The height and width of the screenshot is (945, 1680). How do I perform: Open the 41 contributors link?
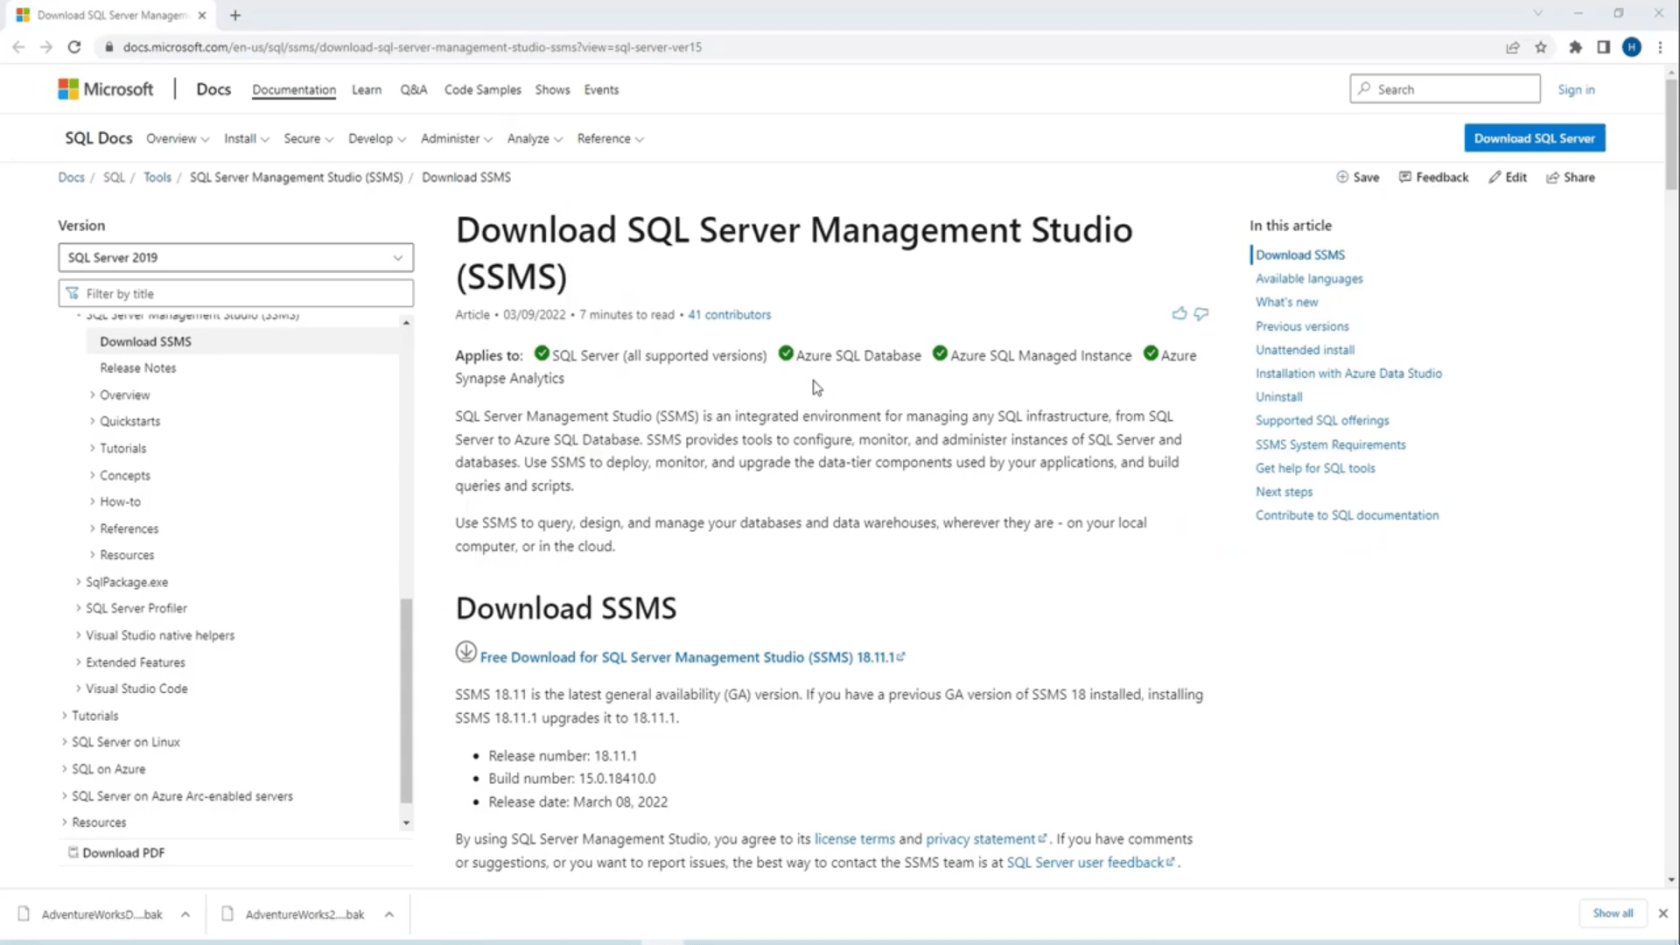pyautogui.click(x=730, y=314)
